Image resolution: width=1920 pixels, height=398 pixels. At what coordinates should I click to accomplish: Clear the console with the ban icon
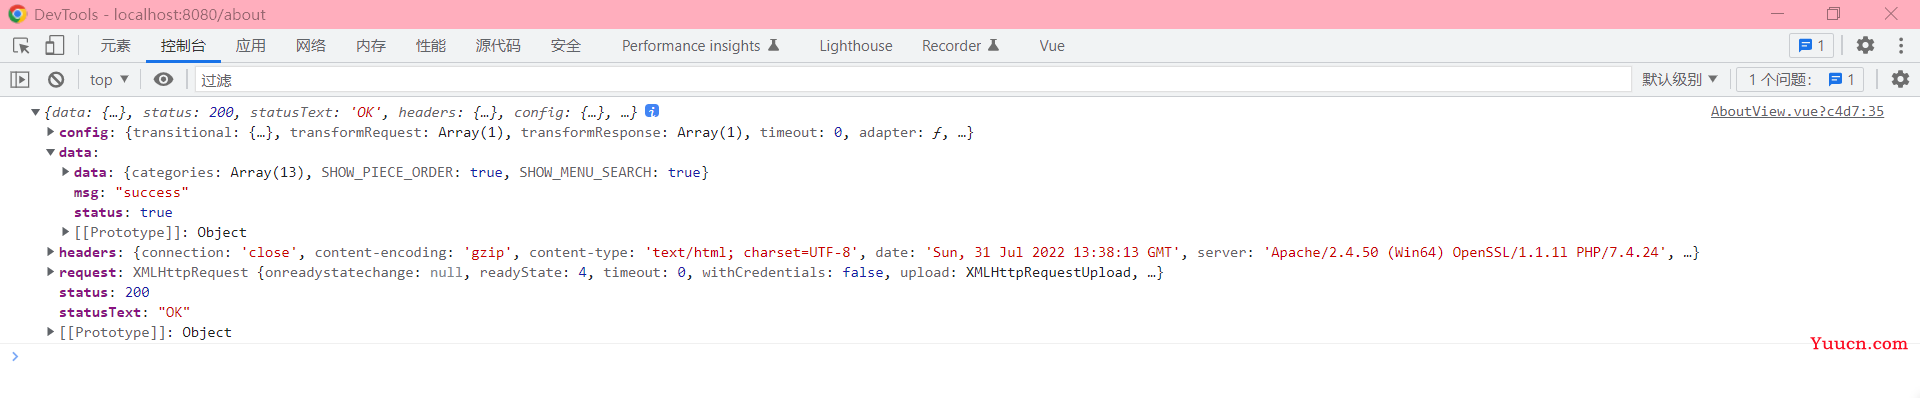click(x=56, y=79)
